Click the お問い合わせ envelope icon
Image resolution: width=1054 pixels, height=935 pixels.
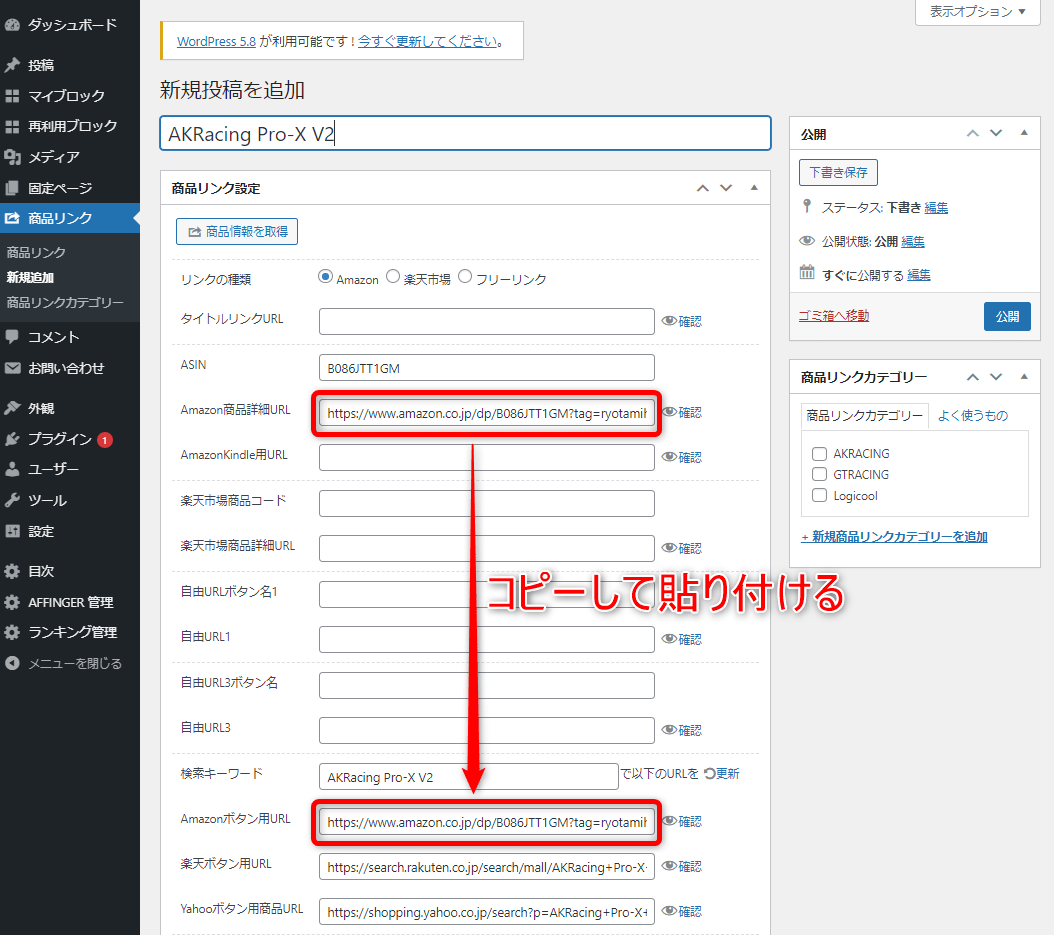pos(12,368)
